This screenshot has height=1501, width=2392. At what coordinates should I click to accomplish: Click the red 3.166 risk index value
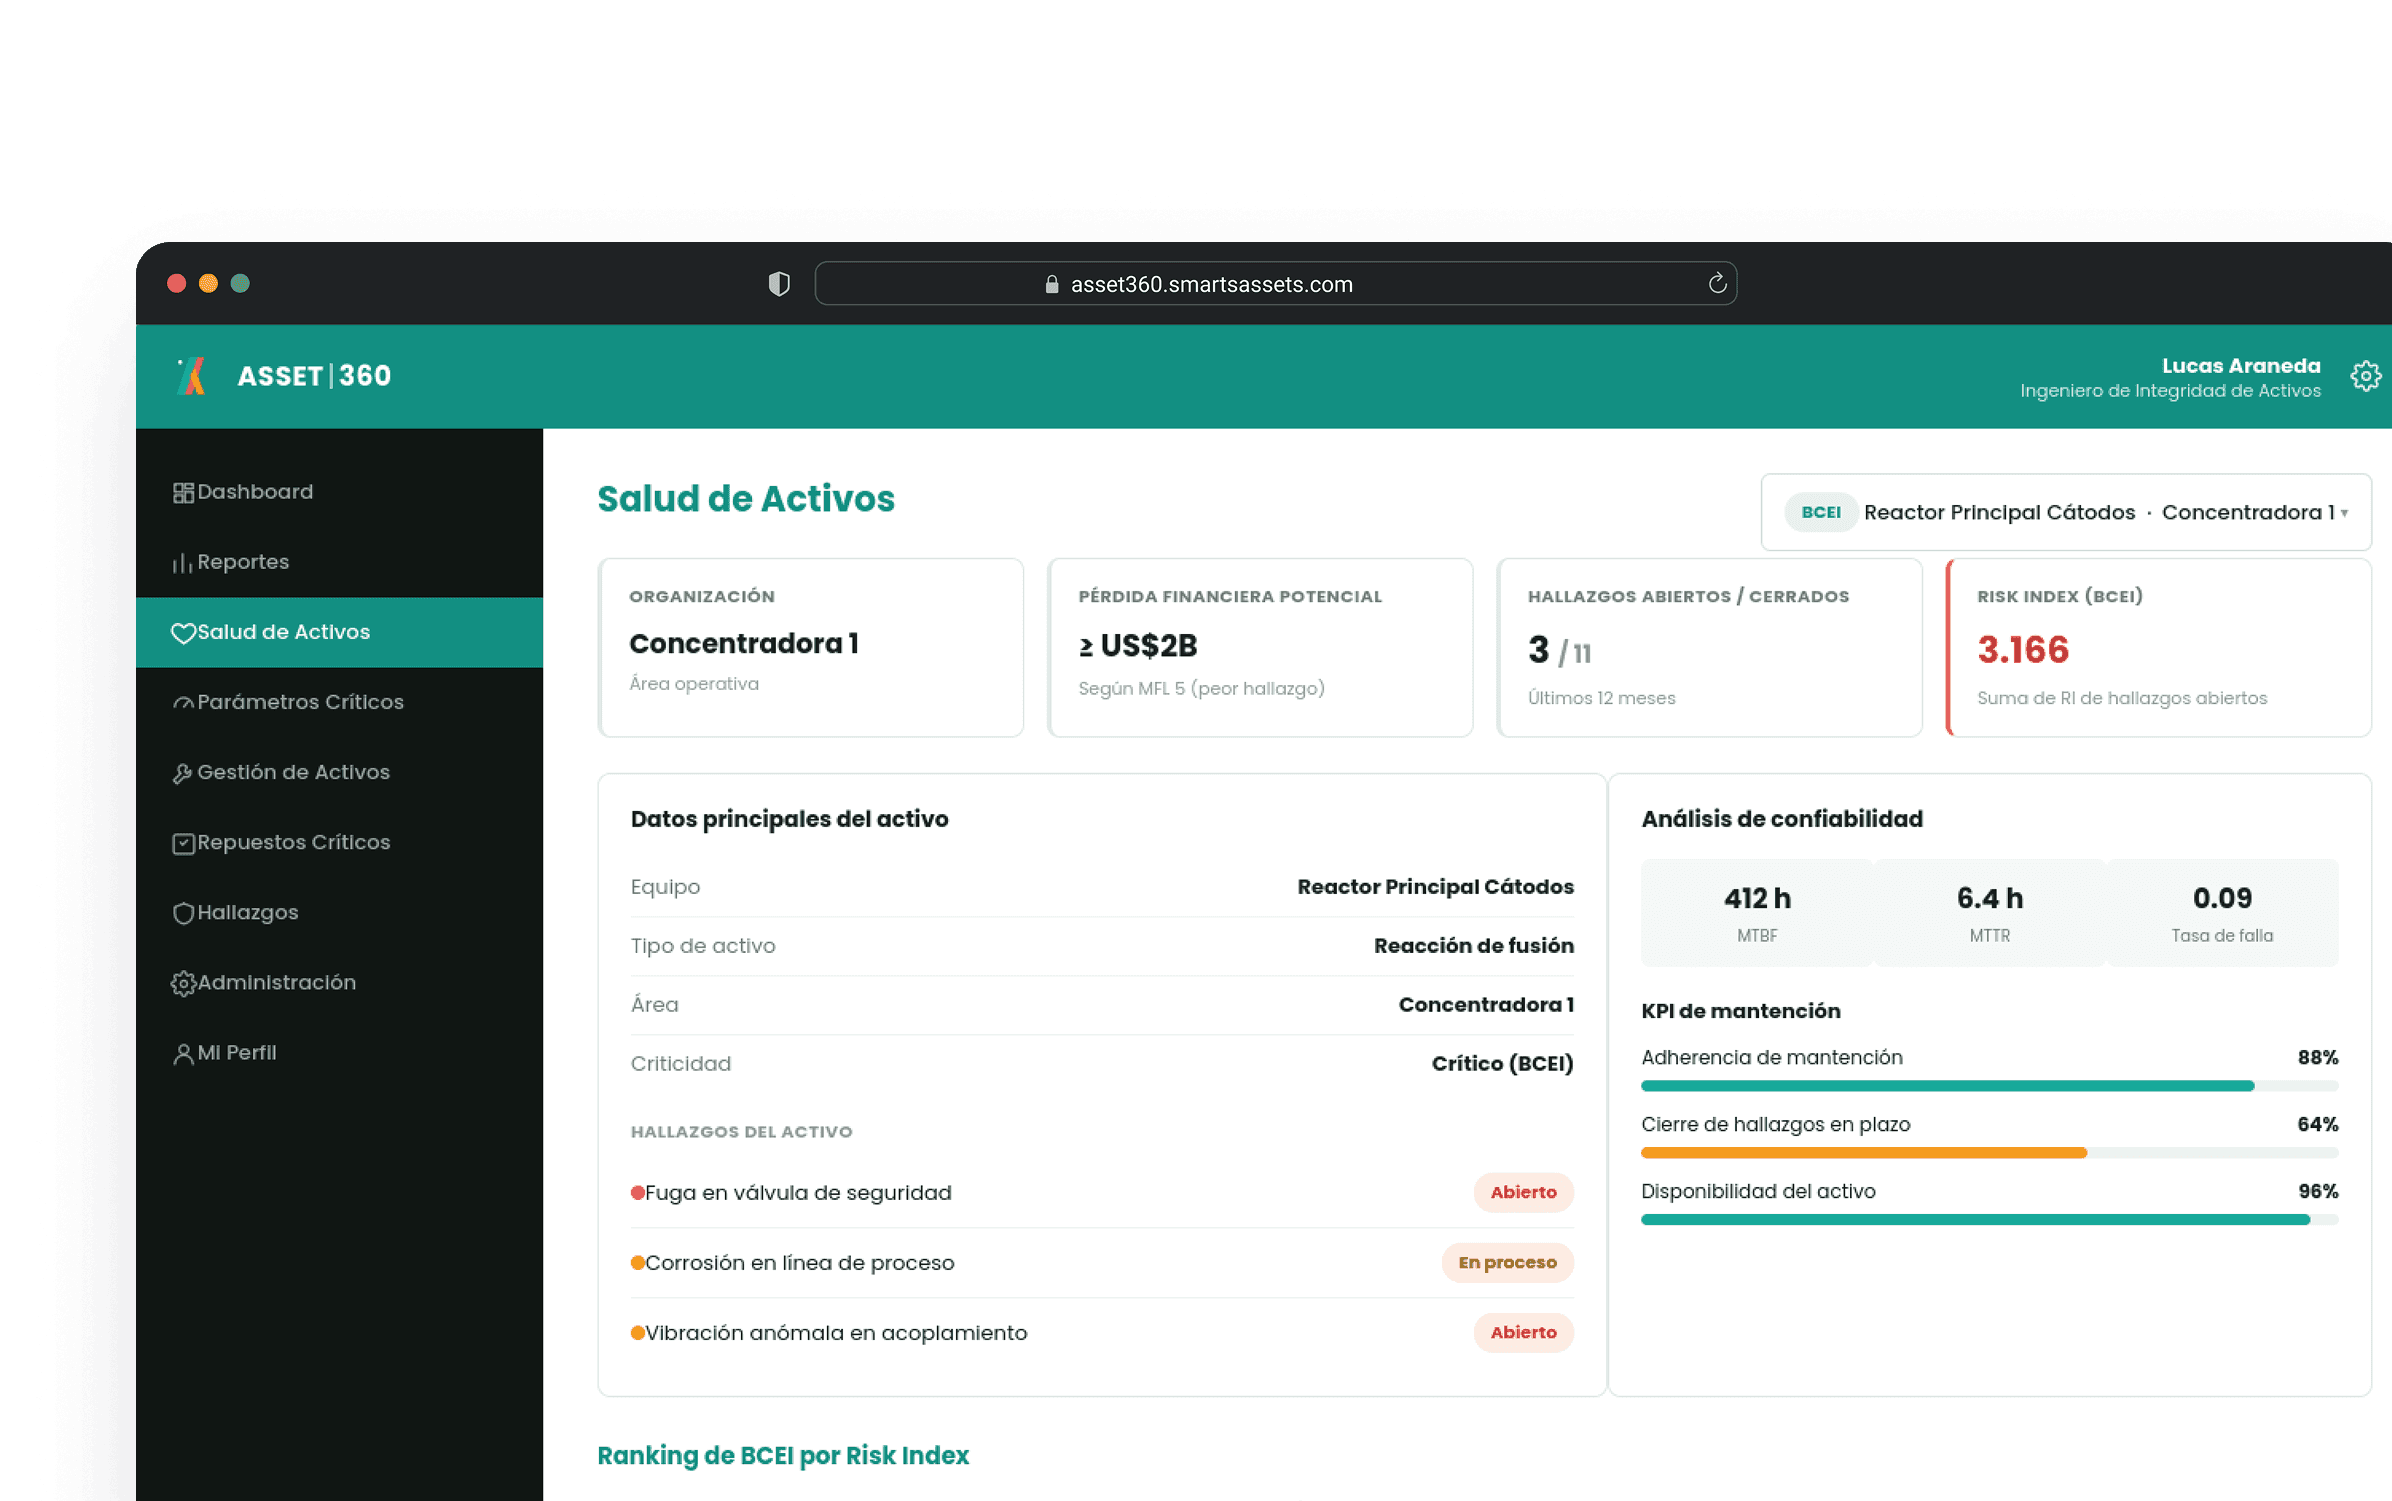(x=2022, y=650)
